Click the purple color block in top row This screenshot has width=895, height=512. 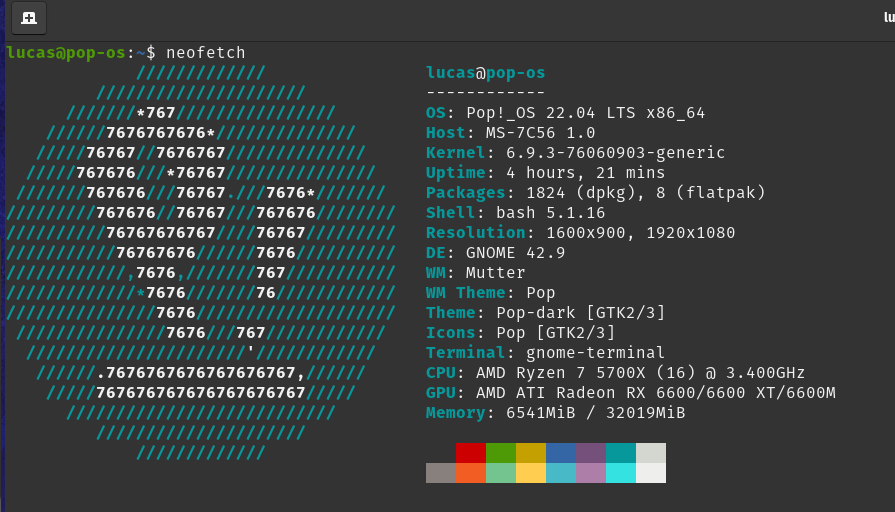point(591,453)
